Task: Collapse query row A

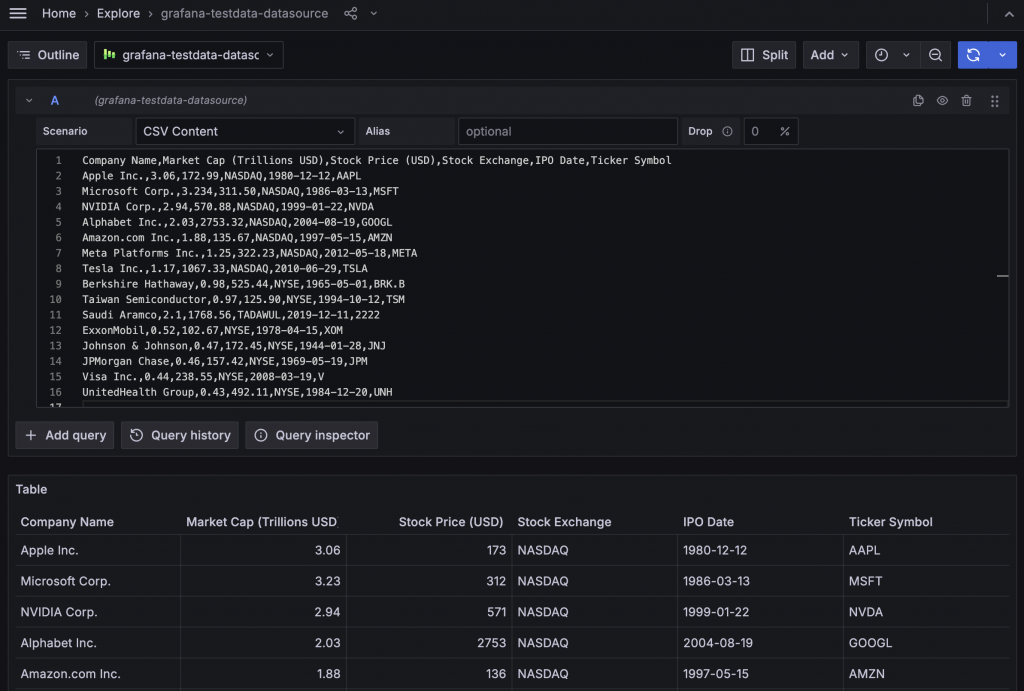Action: 29,101
